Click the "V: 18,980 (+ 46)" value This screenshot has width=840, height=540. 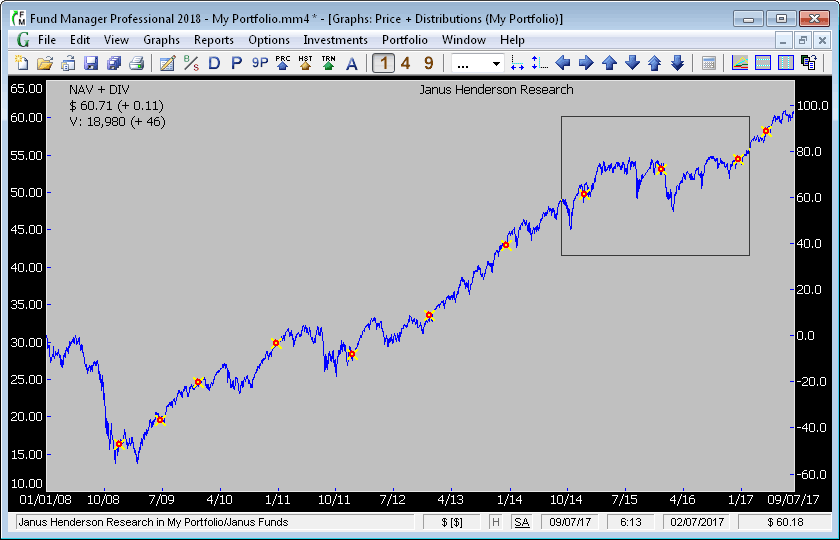click(117, 122)
